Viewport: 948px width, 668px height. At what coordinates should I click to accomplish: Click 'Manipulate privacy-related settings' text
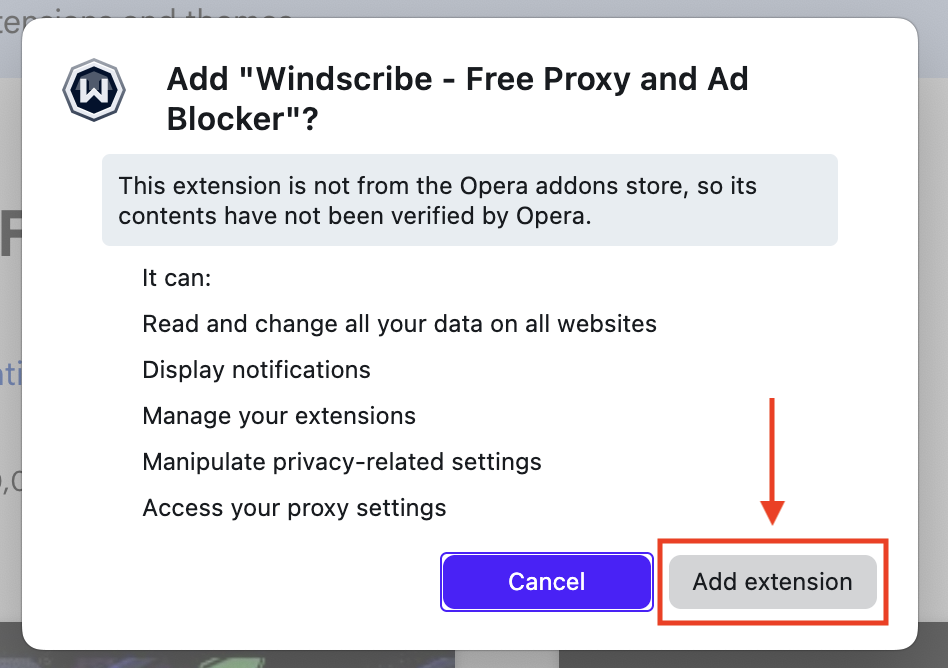342,461
